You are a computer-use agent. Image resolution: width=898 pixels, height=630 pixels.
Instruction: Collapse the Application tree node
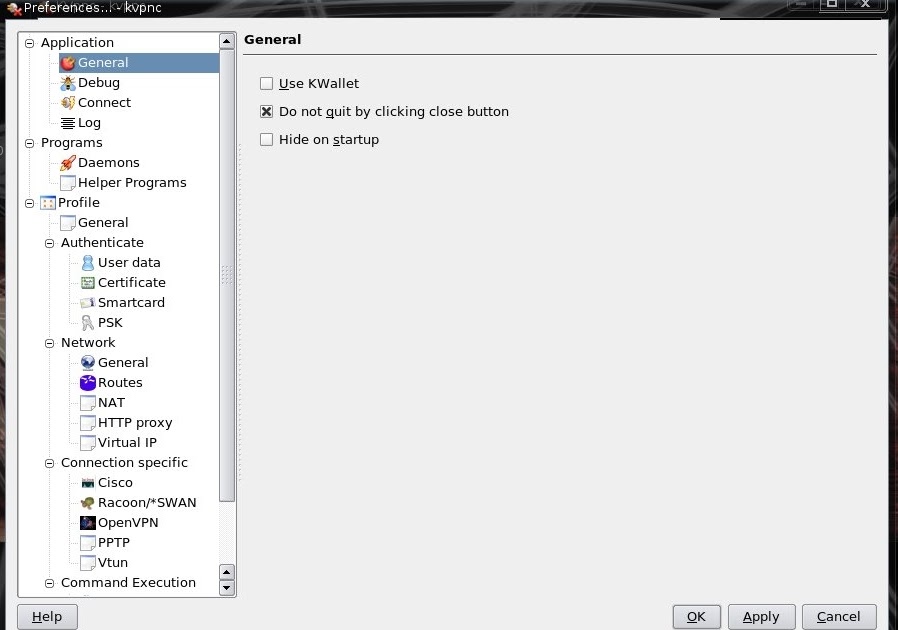[30, 43]
